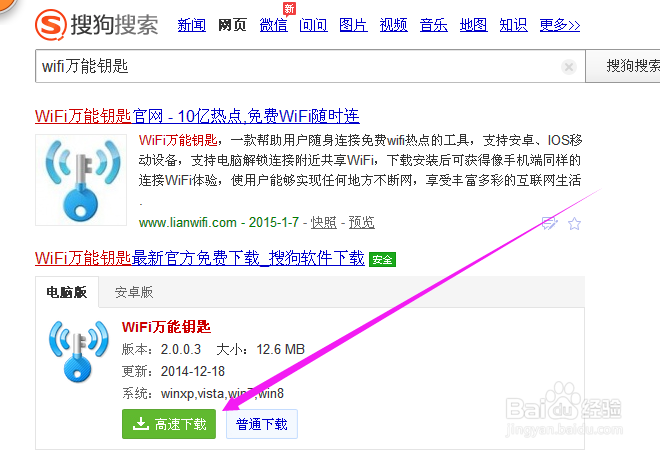Switch to the 电脑版 tab
Image resolution: width=660 pixels, height=452 pixels.
click(x=67, y=292)
